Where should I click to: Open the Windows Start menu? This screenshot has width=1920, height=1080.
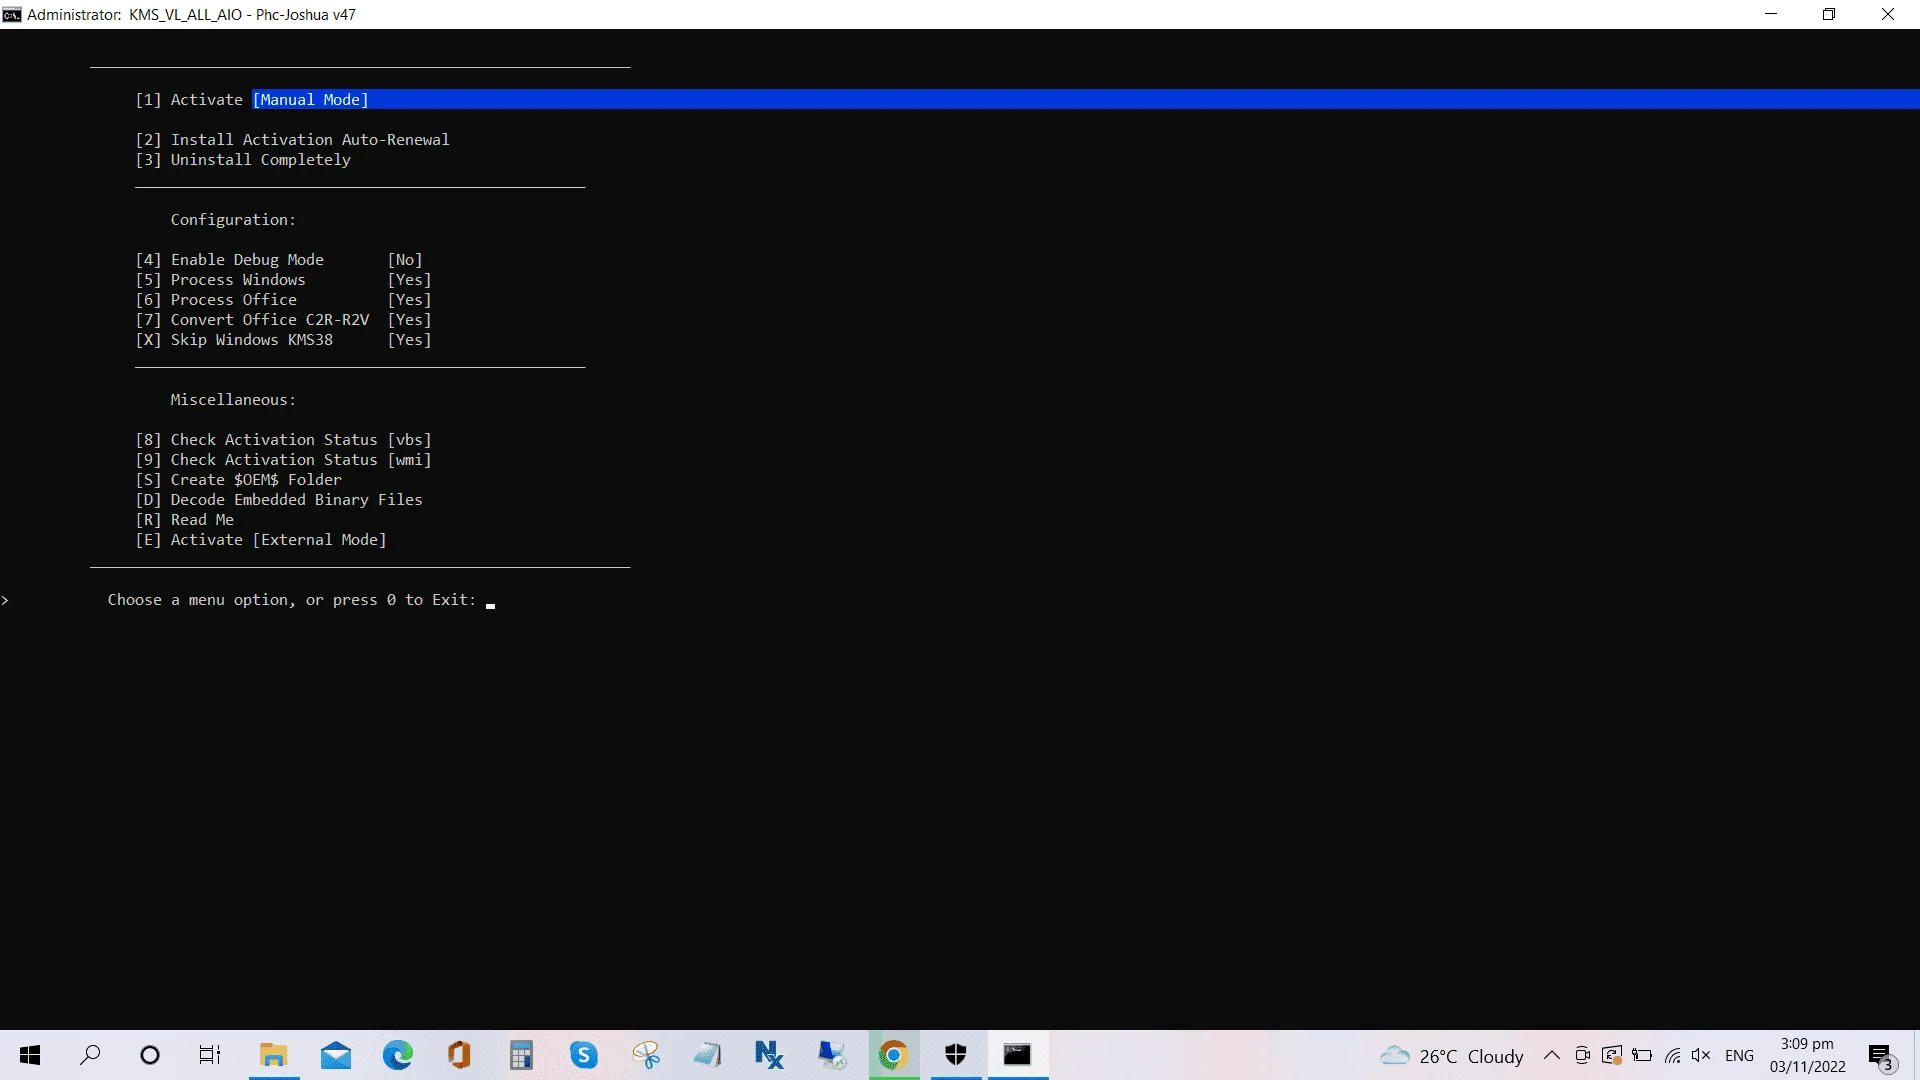click(x=30, y=1055)
